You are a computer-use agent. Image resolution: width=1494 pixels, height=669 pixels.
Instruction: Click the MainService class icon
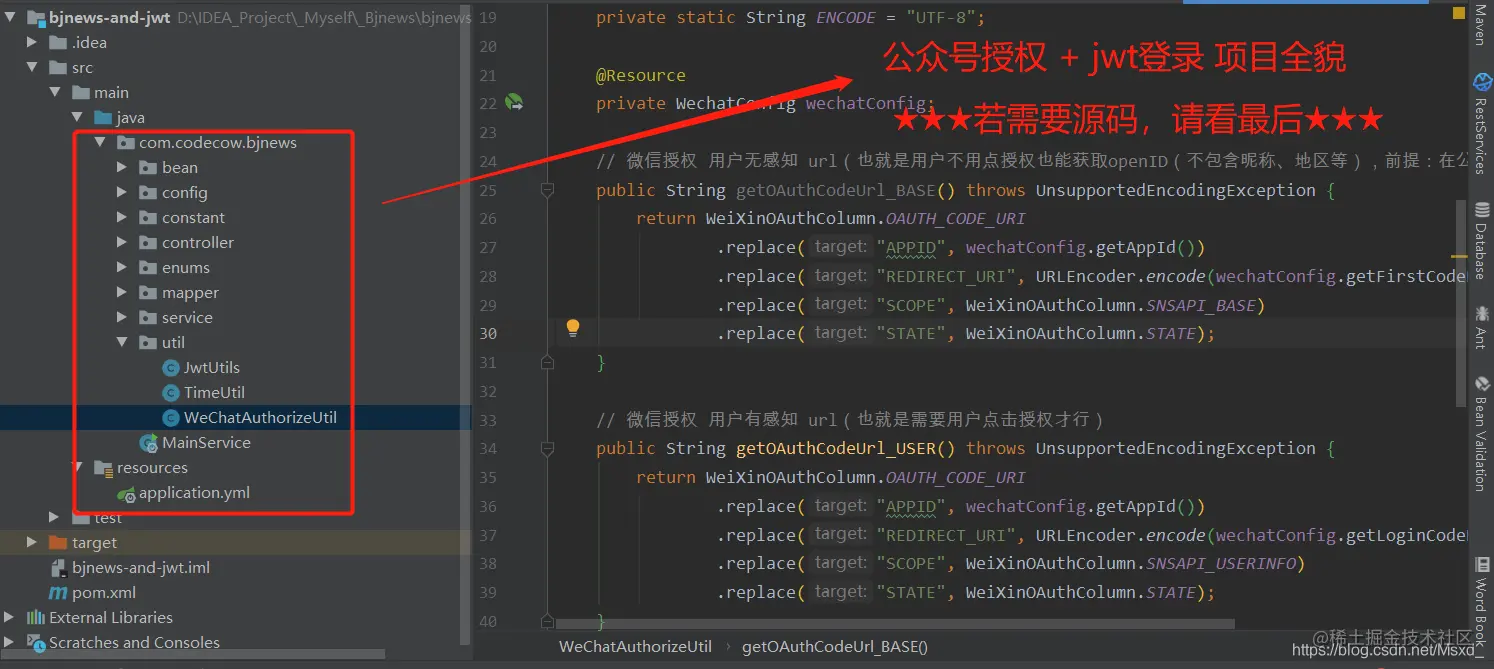[149, 443]
